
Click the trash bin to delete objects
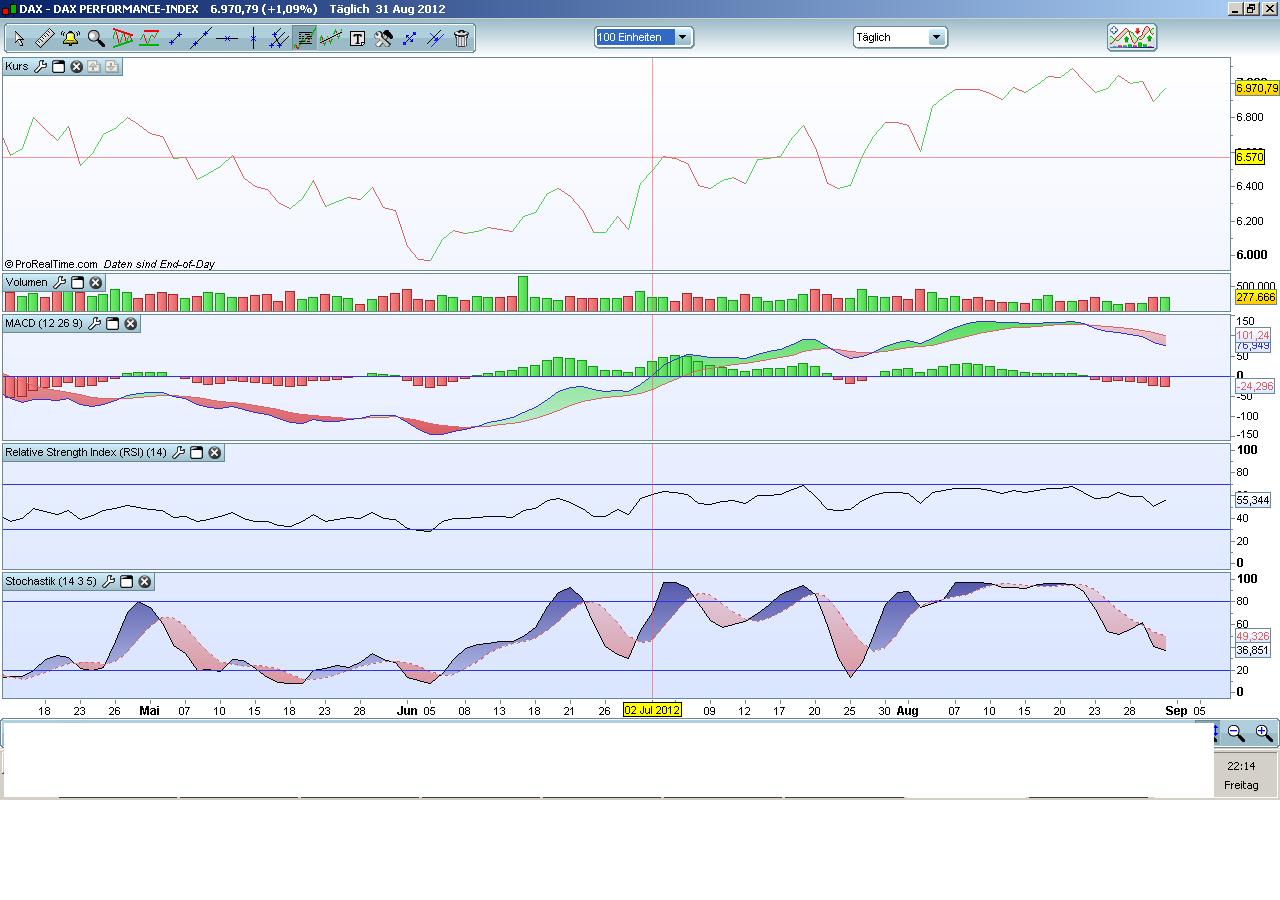(x=461, y=39)
